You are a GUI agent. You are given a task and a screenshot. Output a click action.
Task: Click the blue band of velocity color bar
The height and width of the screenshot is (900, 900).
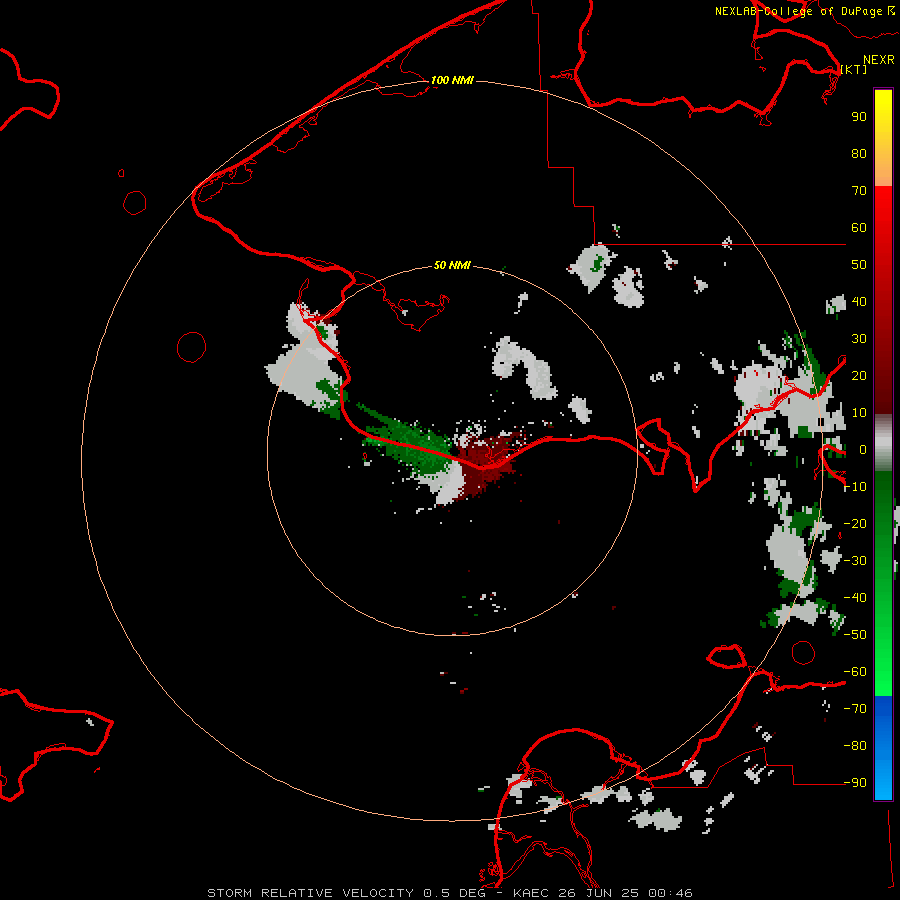point(883,748)
